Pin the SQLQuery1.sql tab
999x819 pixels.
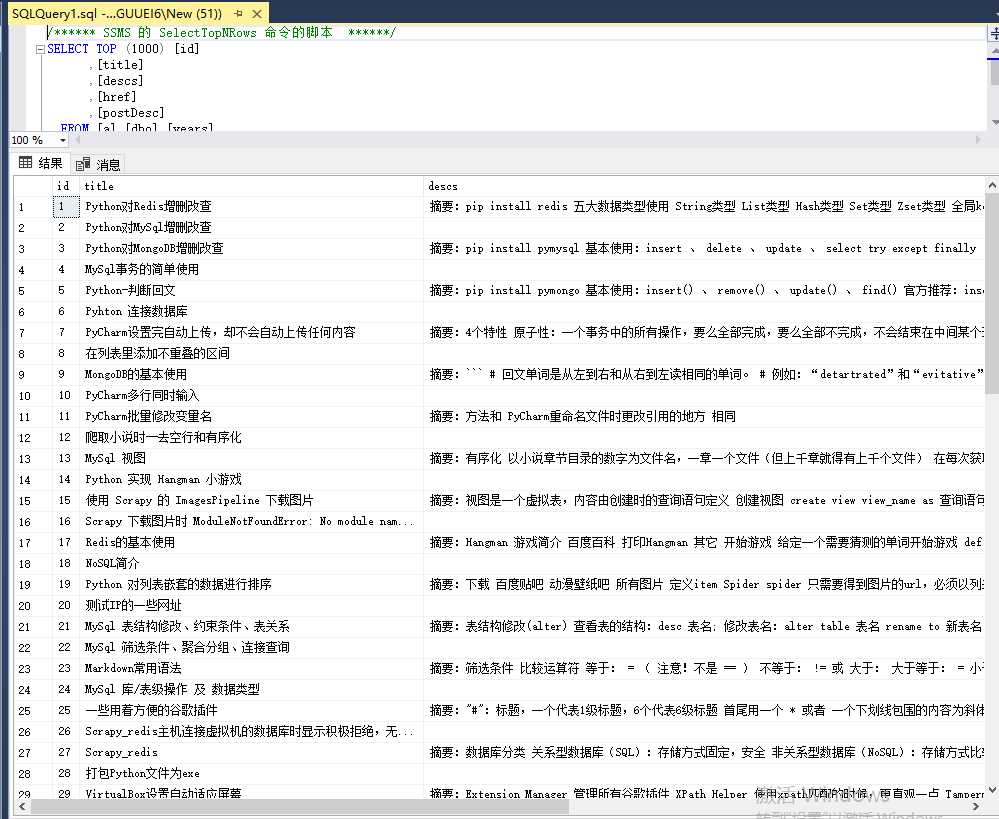[239, 13]
